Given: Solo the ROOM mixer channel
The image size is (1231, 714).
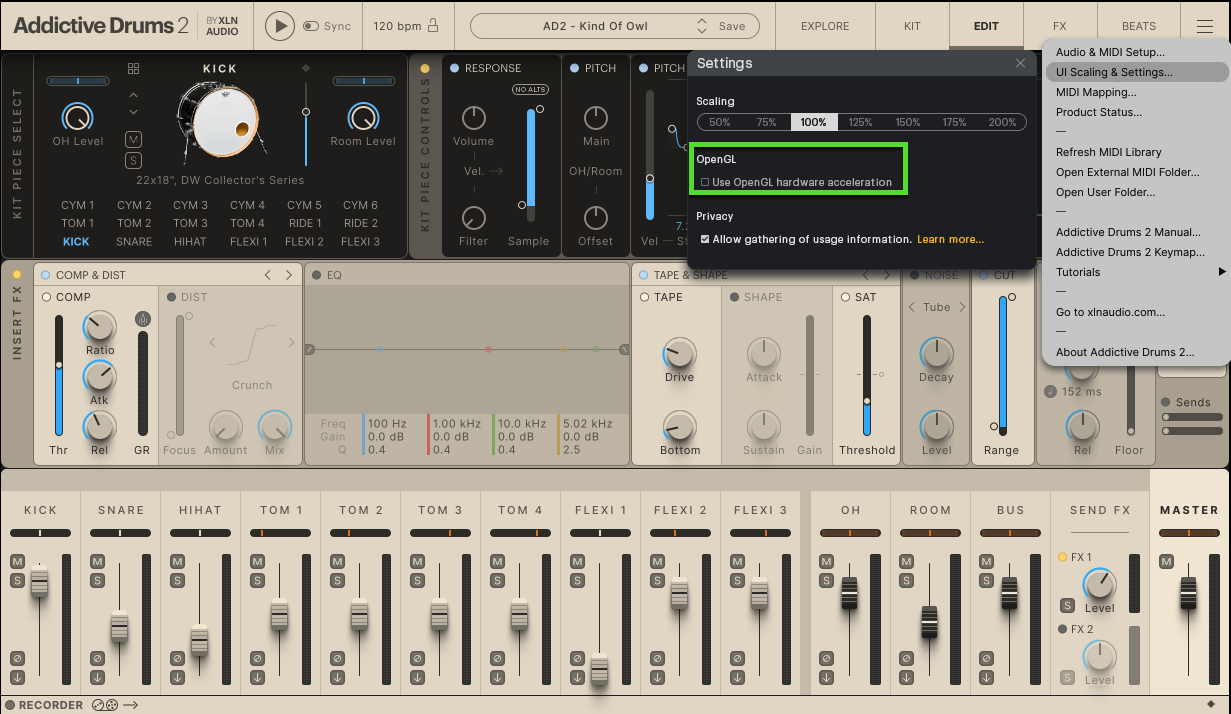Looking at the screenshot, I should pos(907,581).
